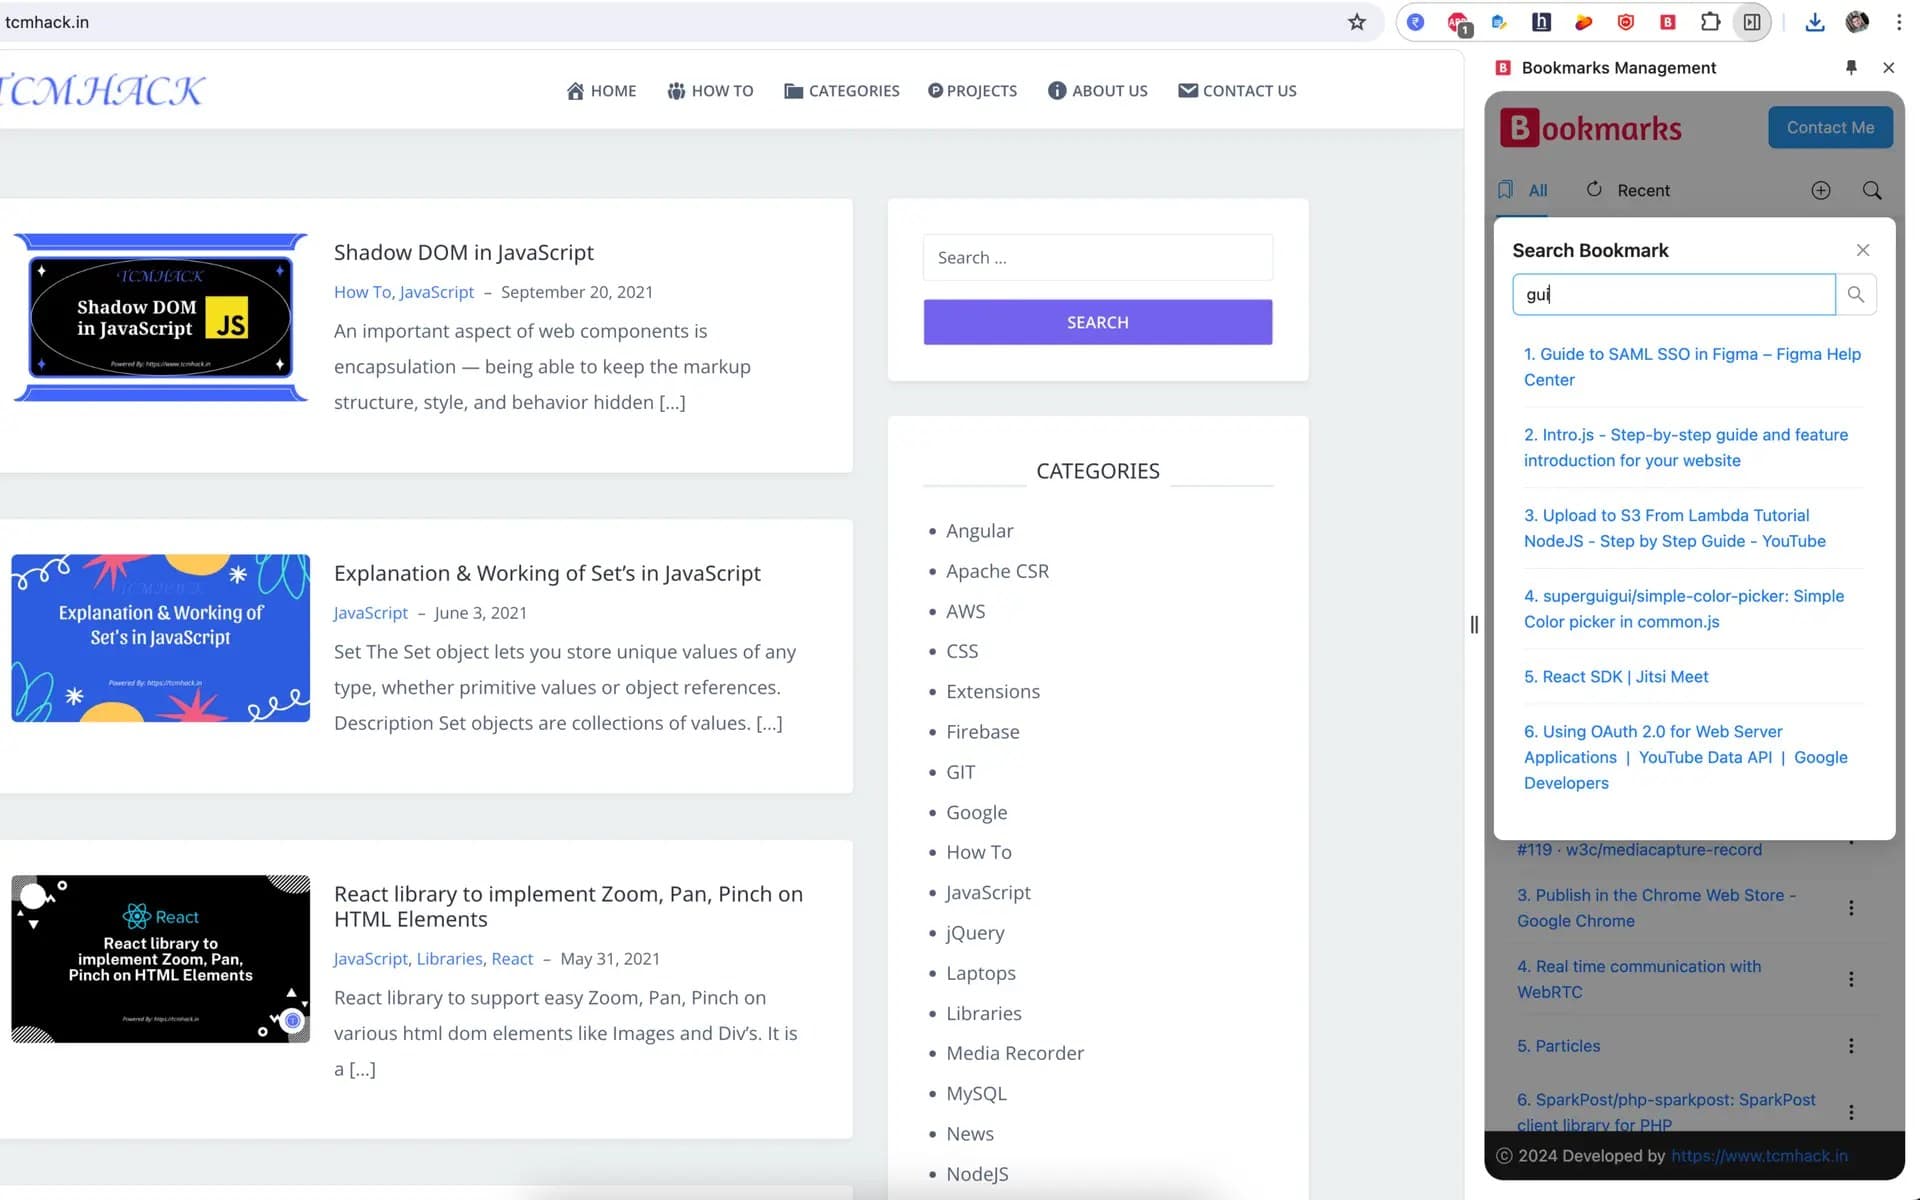
Task: Focus the site Search input field
Action: (1097, 258)
